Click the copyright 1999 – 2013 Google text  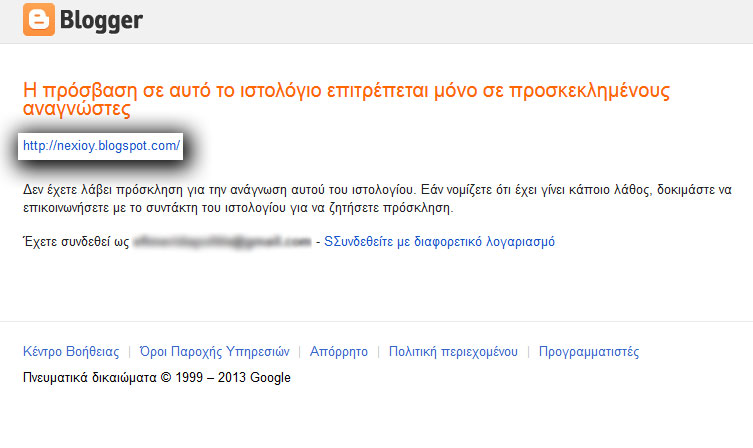tap(157, 377)
